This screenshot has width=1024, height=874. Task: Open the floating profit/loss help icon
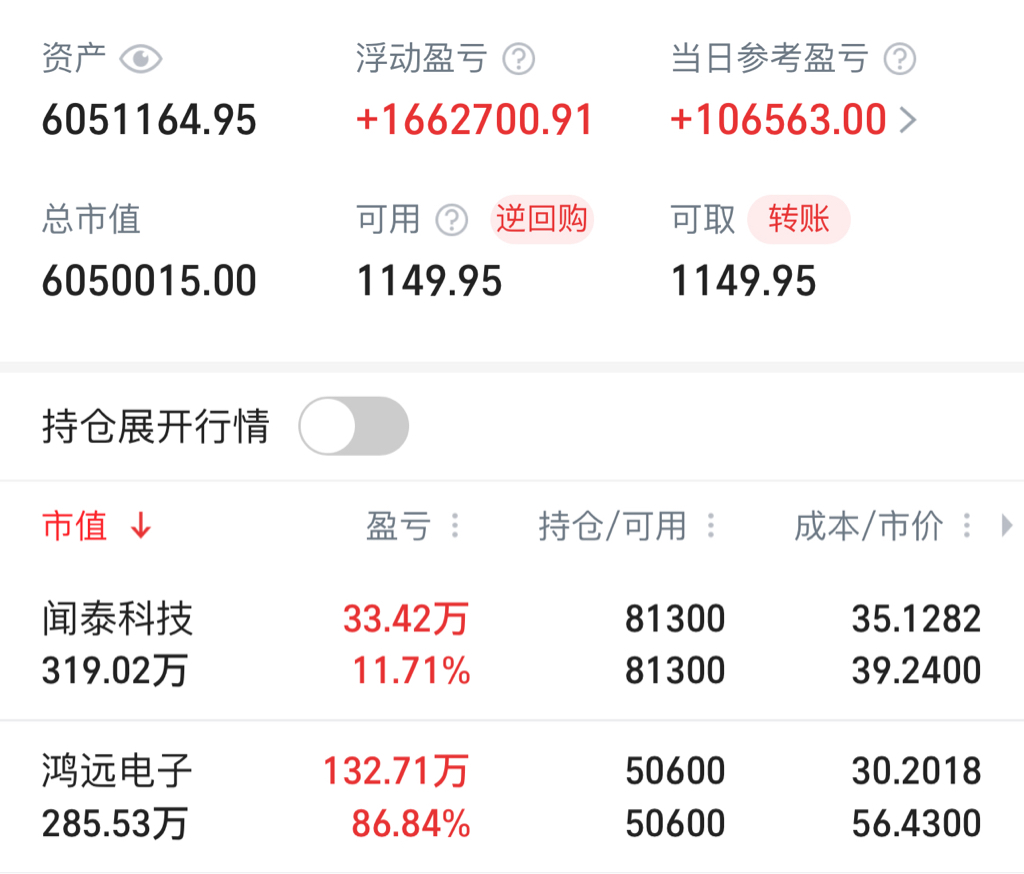pos(519,59)
